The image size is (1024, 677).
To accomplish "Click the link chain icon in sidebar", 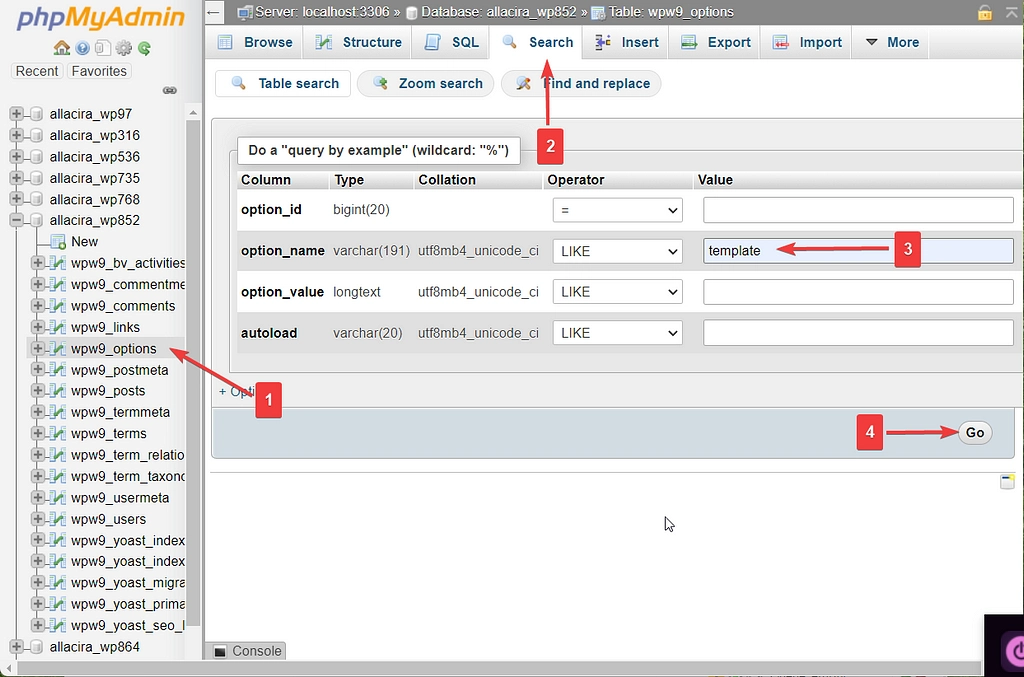I will (x=170, y=90).
